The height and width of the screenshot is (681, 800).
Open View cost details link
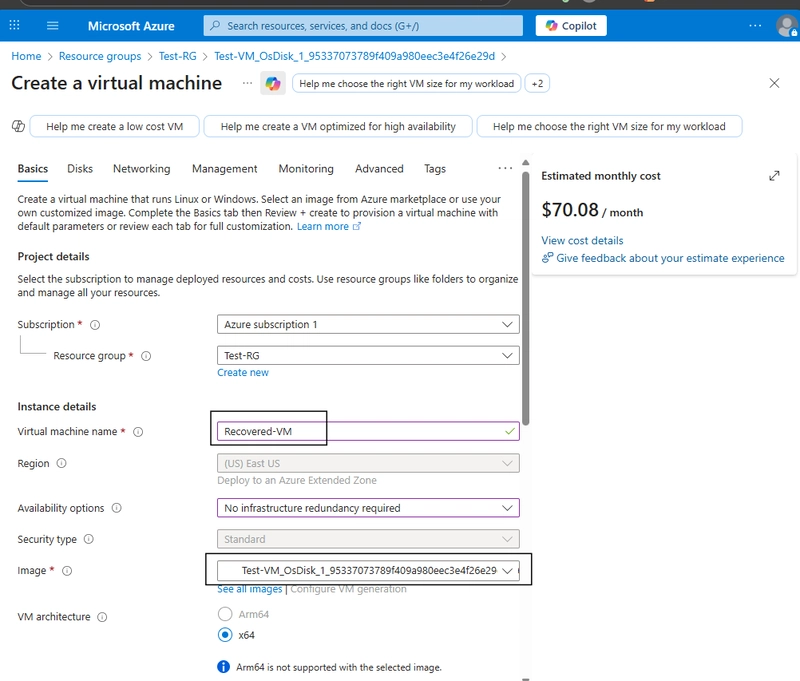[x=582, y=241]
